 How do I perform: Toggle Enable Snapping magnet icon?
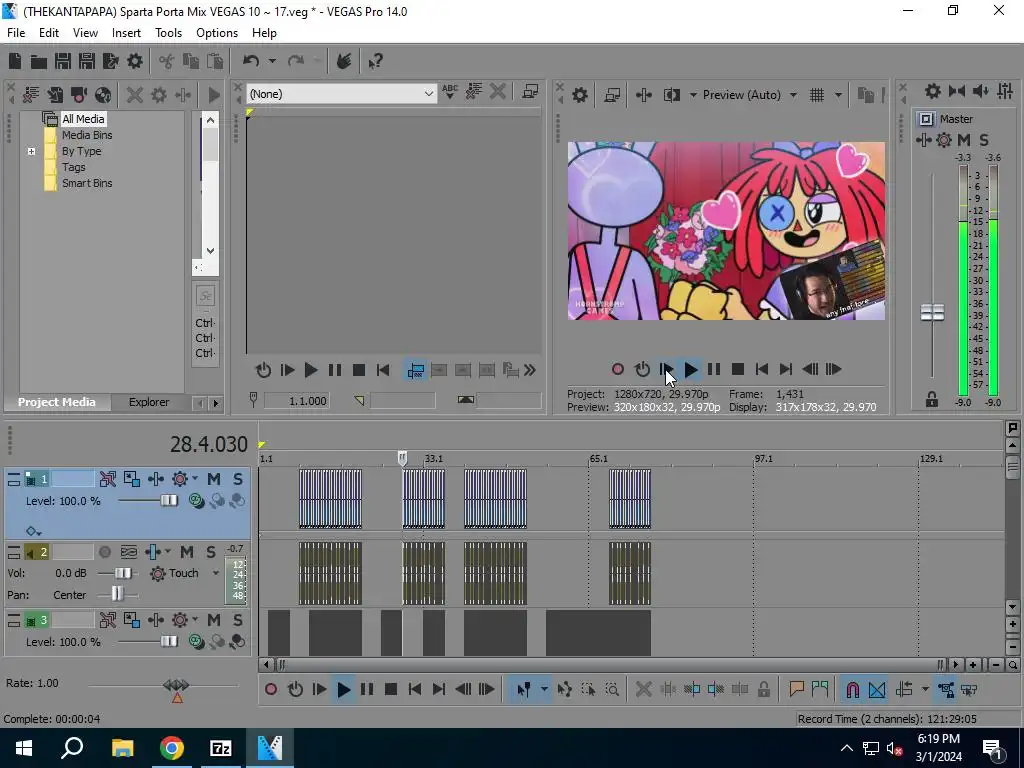pos(852,690)
